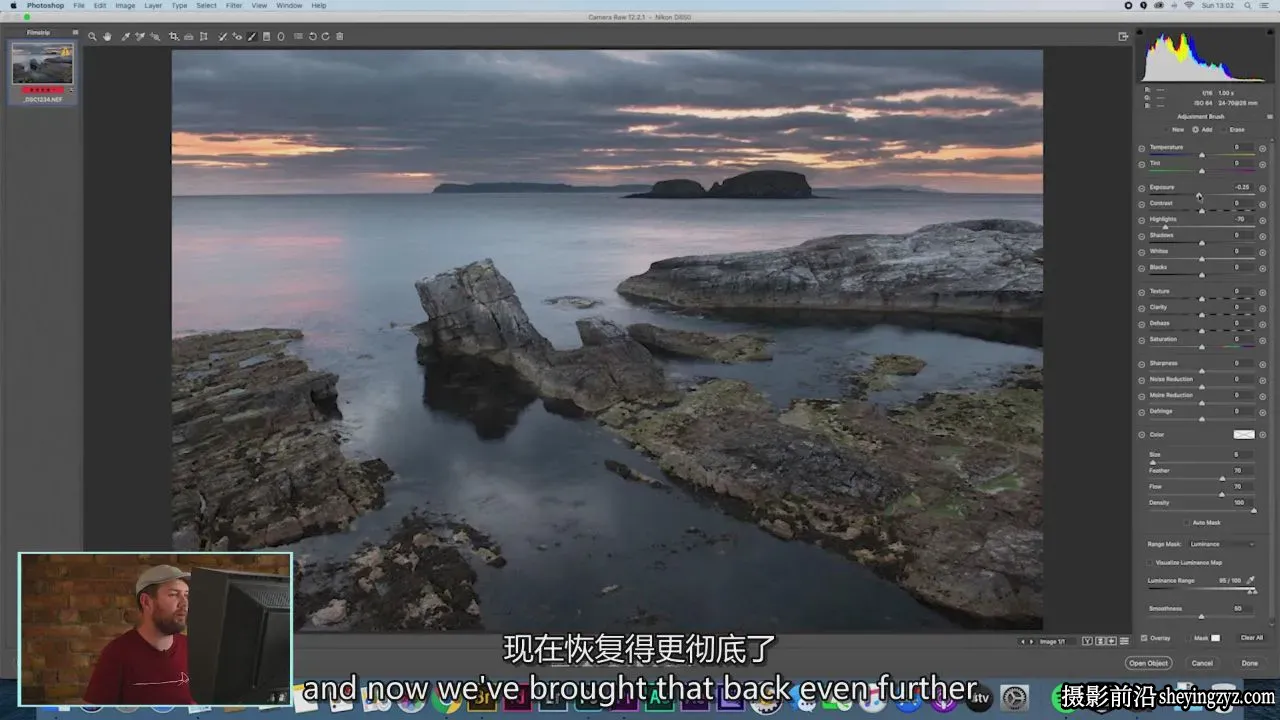This screenshot has height=720, width=1280.
Task: Open the Preferences dialog icon
Action: pos(298,36)
